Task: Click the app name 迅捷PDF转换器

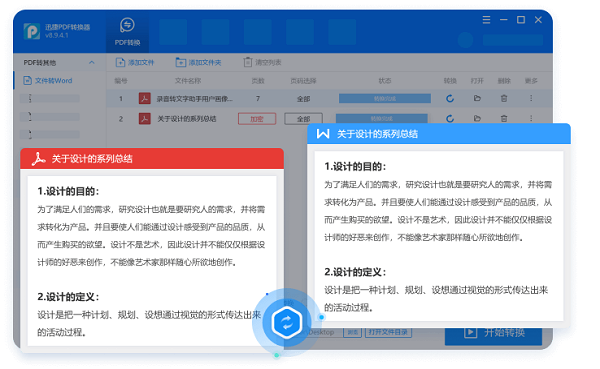Action: (67, 27)
